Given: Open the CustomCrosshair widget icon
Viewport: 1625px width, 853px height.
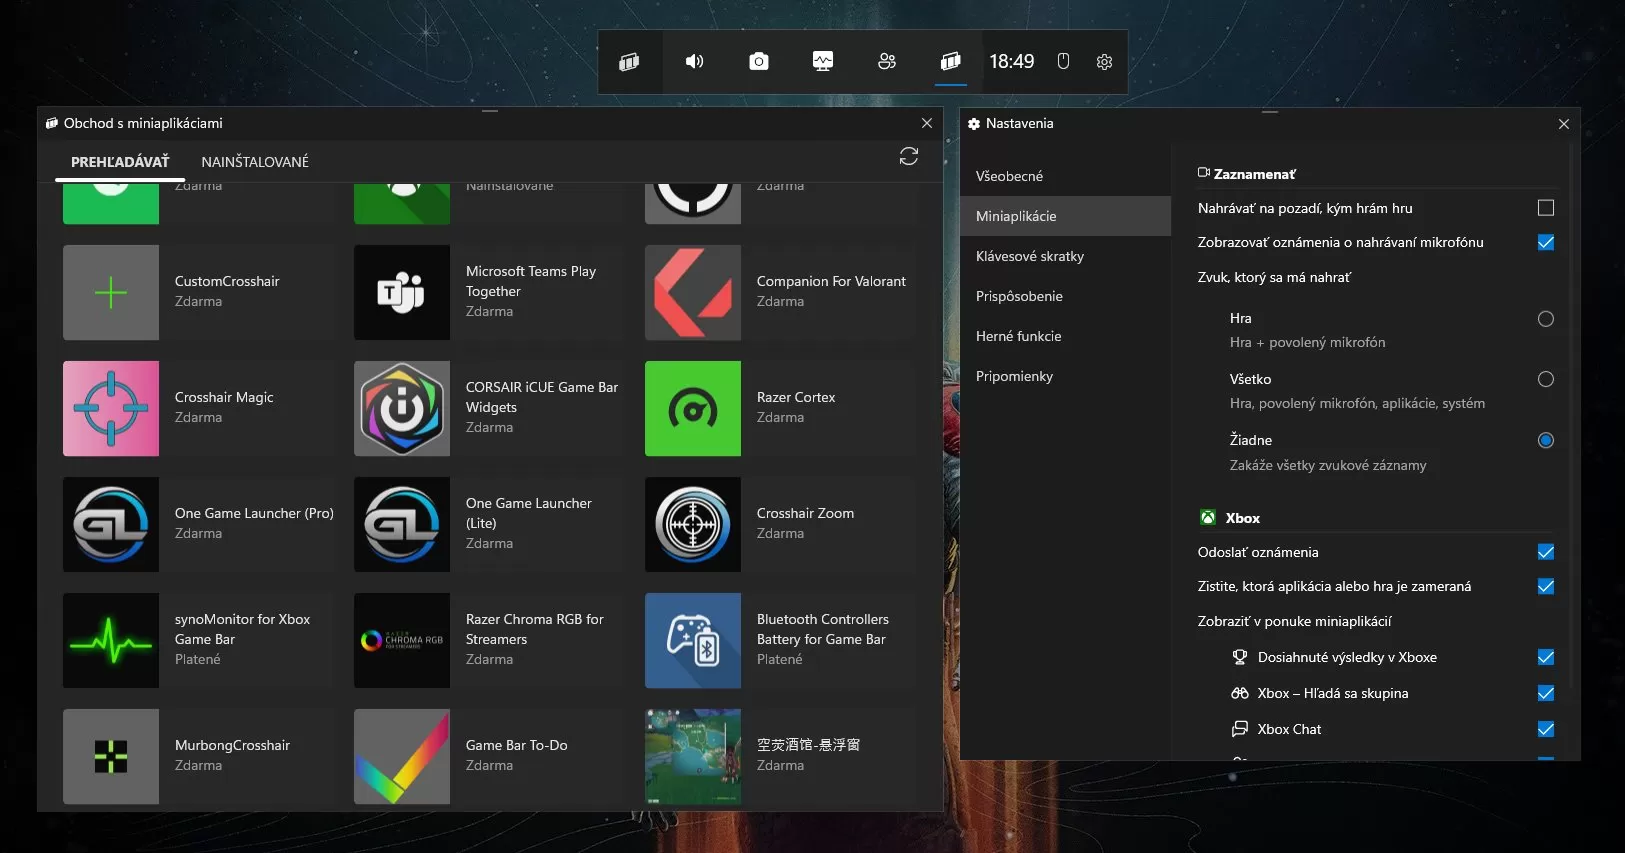Looking at the screenshot, I should pyautogui.click(x=111, y=293).
